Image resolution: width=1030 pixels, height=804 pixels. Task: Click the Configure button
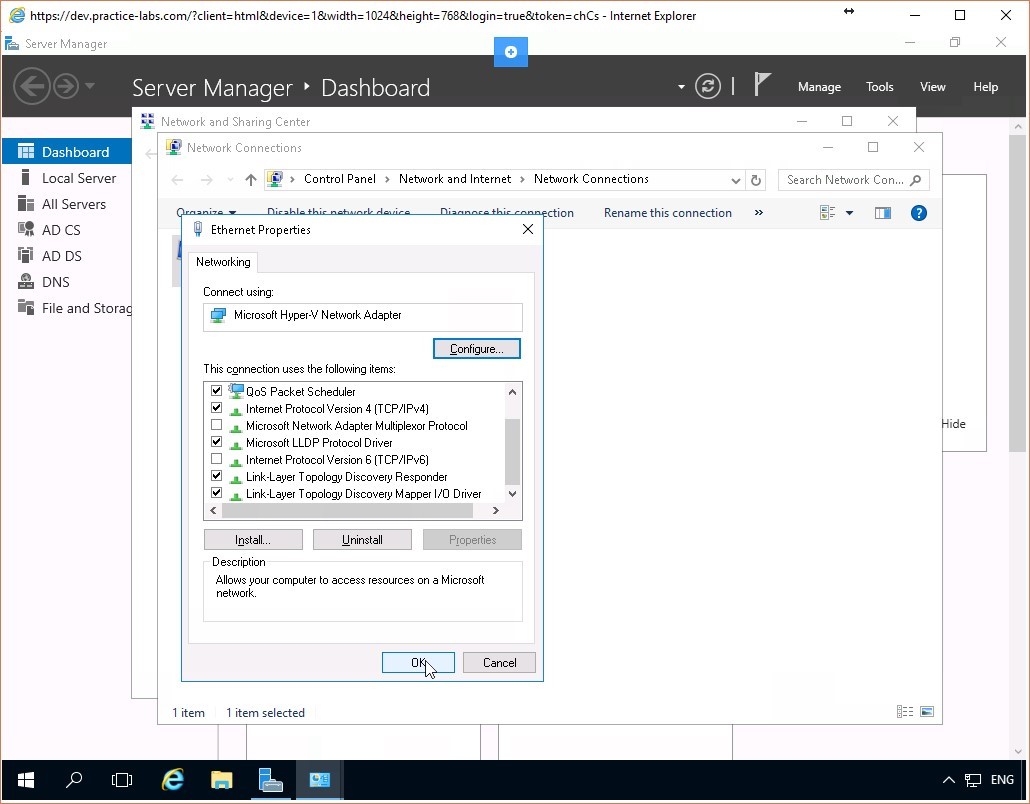coord(476,349)
